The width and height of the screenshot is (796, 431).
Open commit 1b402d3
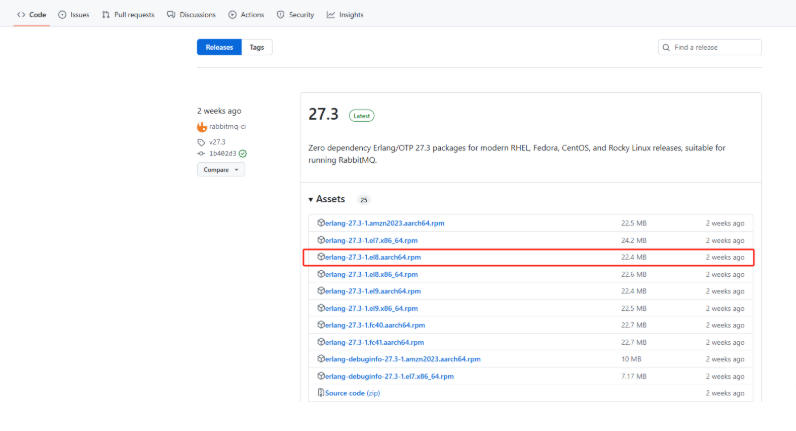223,153
